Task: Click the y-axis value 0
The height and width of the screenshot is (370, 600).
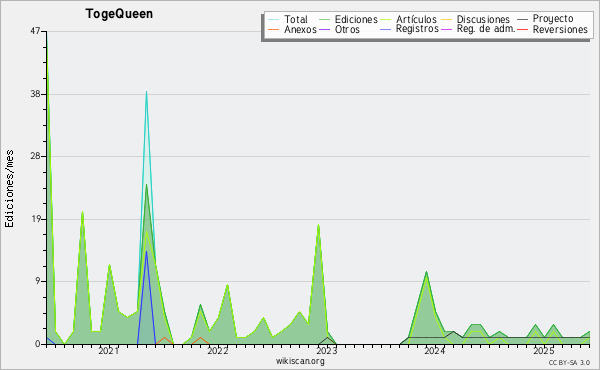Action: click(38, 344)
